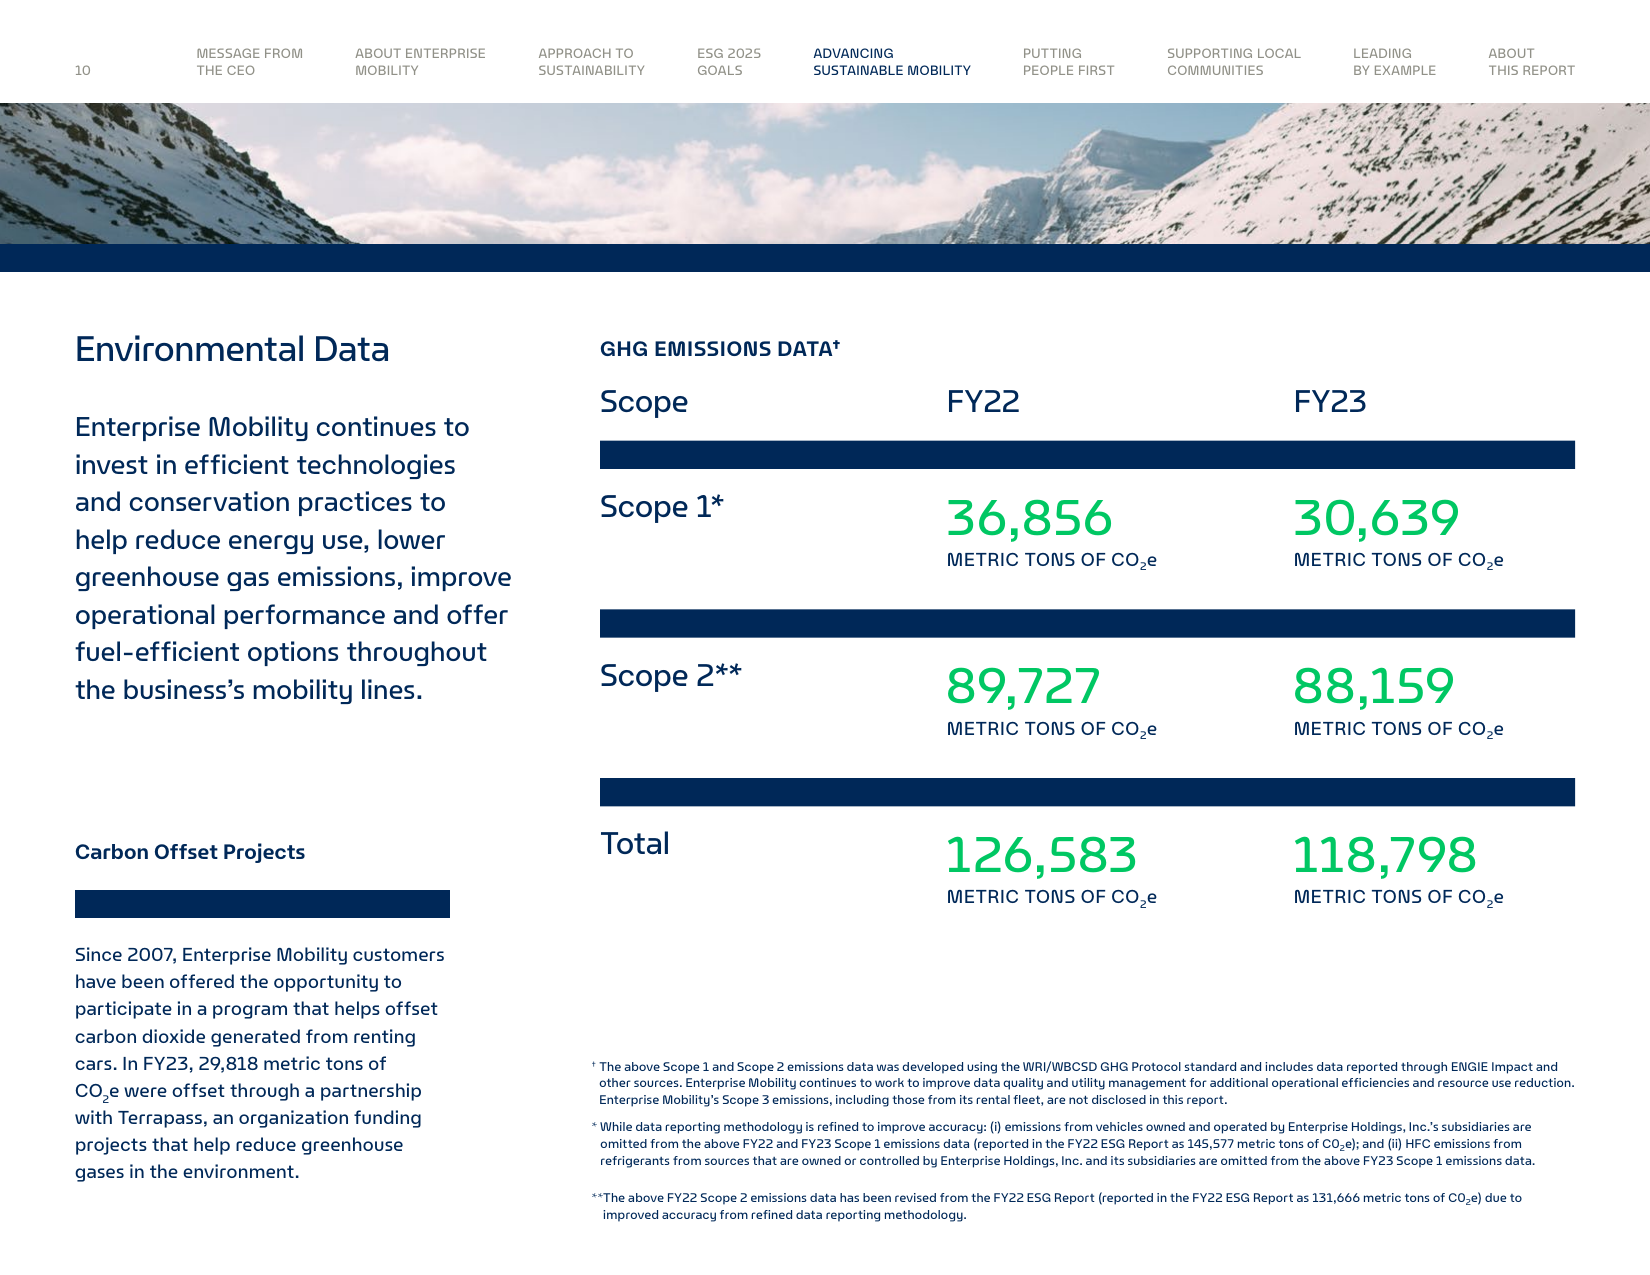1650x1275 pixels.
Task: Open Putting People First section
Action: pyautogui.click(x=1068, y=62)
